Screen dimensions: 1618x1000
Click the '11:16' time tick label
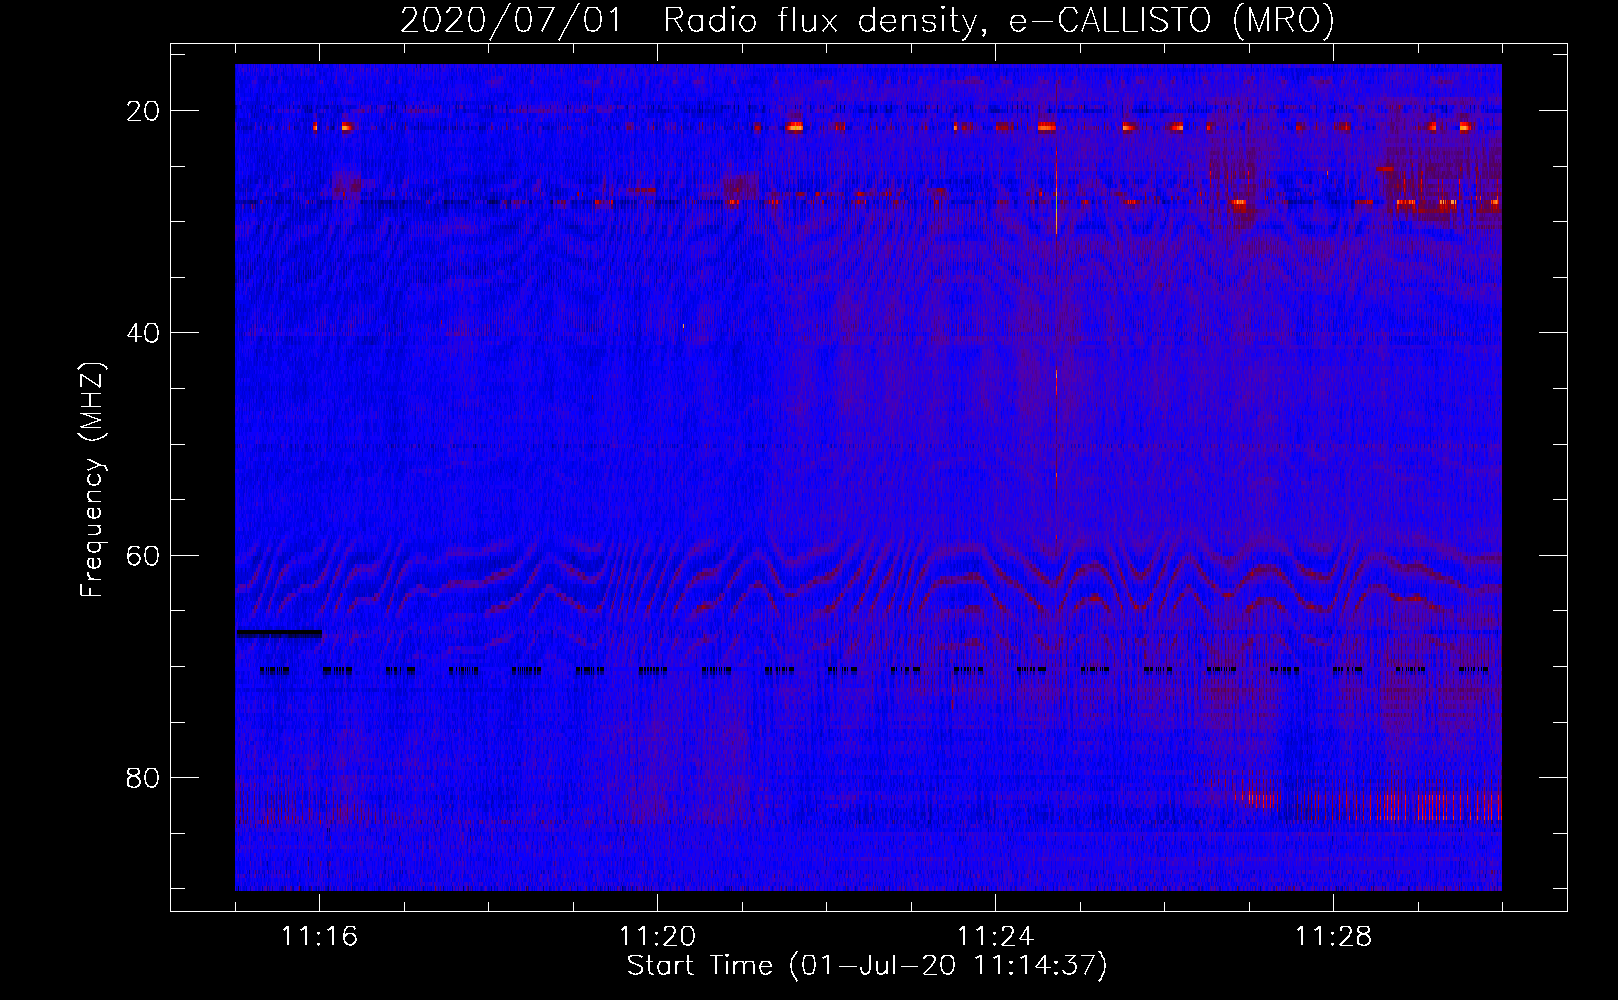pos(319,936)
